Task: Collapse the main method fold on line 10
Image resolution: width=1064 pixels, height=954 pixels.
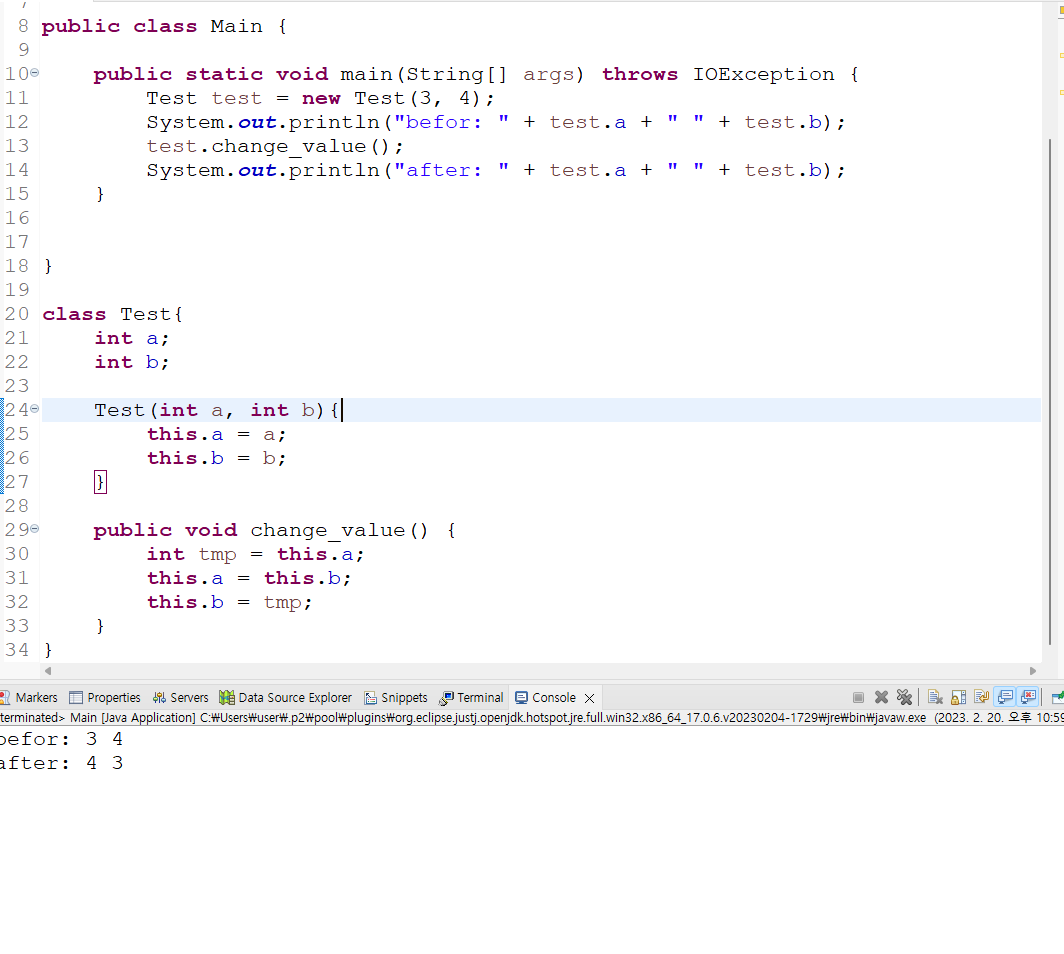Action: pyautogui.click(x=35, y=72)
